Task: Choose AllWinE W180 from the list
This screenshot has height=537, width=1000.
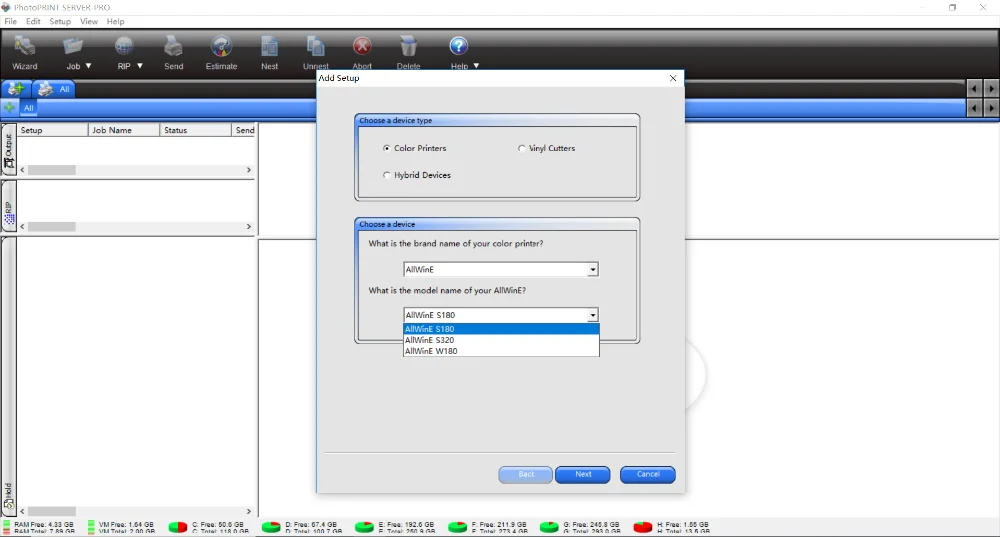Action: pyautogui.click(x=501, y=351)
